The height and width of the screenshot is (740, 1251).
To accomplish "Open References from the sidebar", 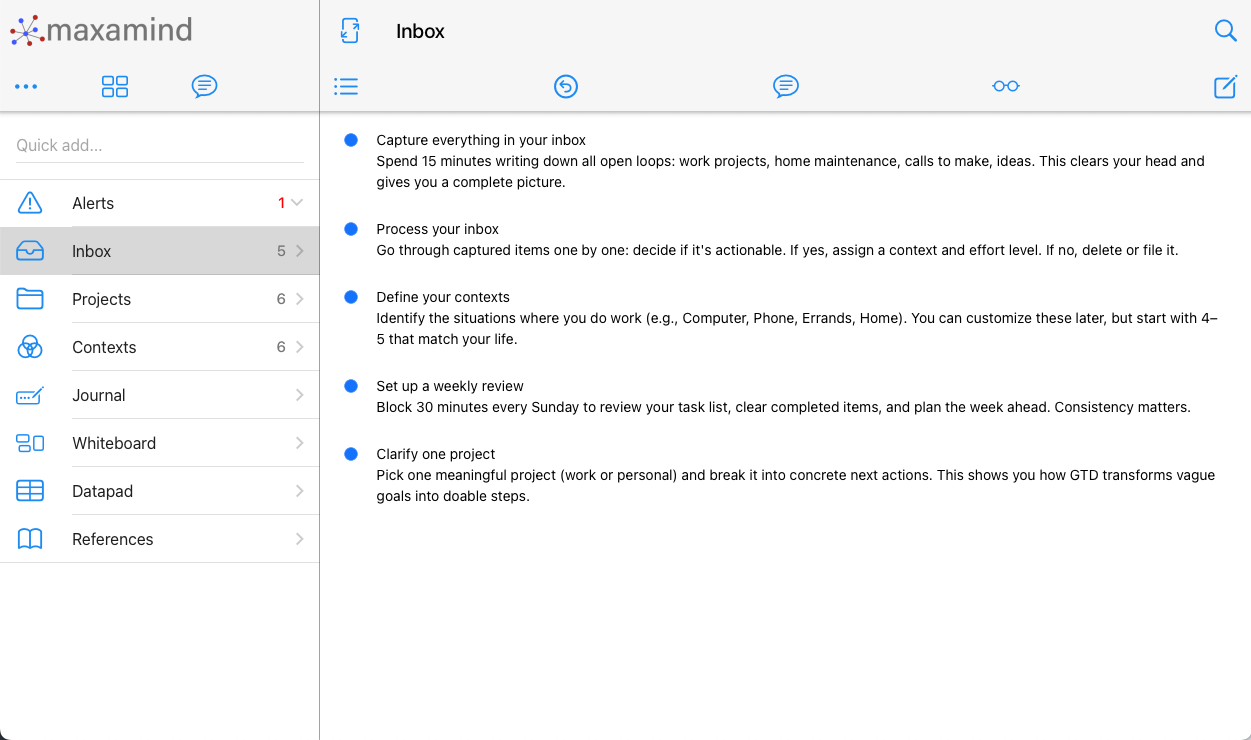I will (112, 539).
